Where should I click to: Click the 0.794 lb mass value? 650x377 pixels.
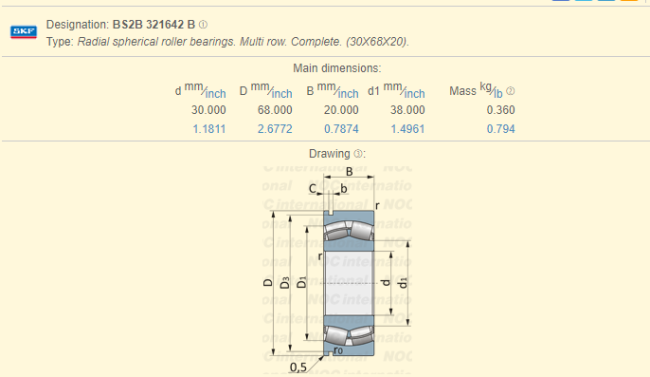tap(501, 129)
